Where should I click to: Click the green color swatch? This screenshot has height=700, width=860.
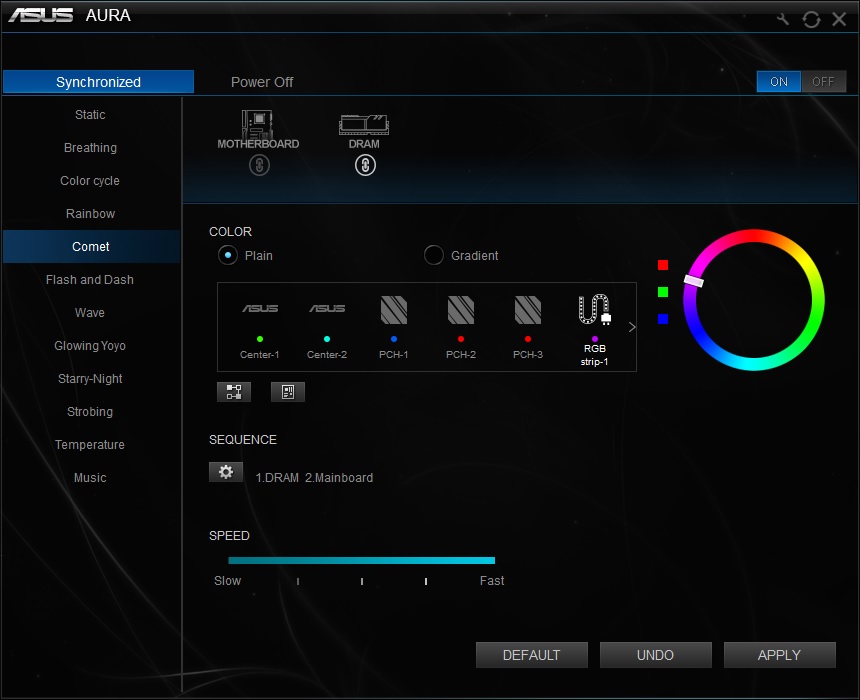tap(663, 292)
